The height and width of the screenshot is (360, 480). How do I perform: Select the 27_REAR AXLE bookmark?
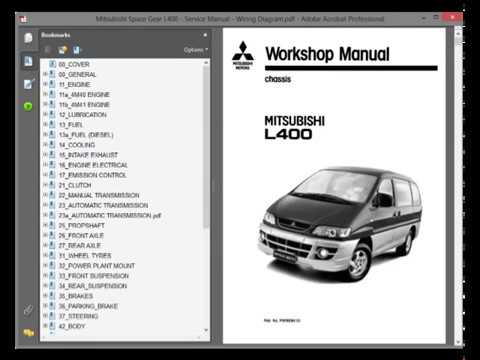click(79, 245)
